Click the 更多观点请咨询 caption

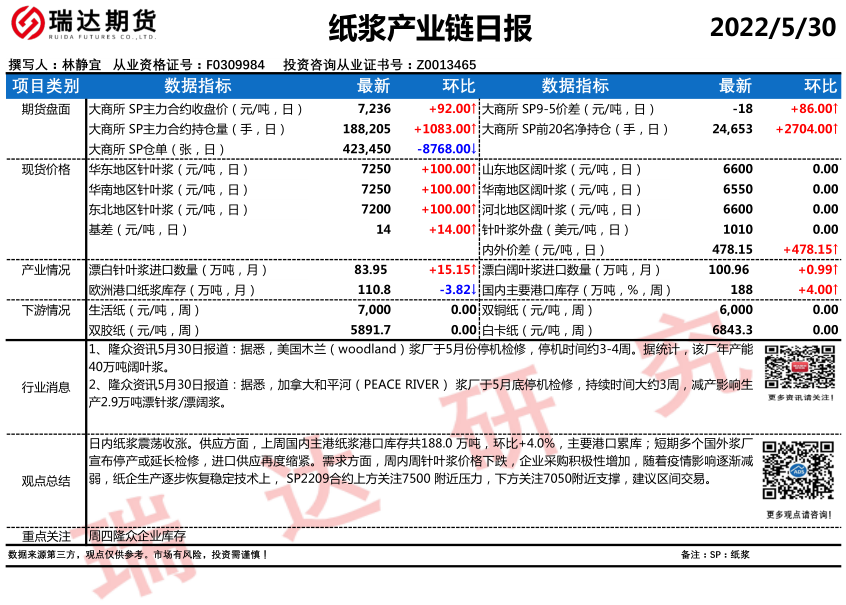tap(798, 514)
